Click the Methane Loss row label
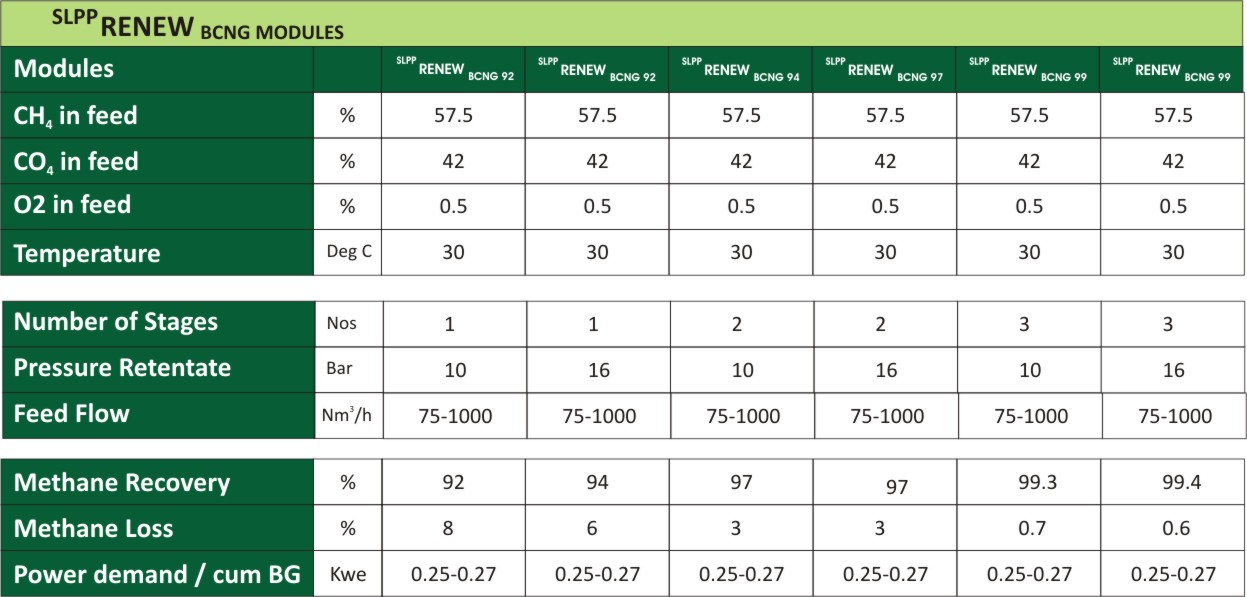The image size is (1247, 597). coord(93,528)
